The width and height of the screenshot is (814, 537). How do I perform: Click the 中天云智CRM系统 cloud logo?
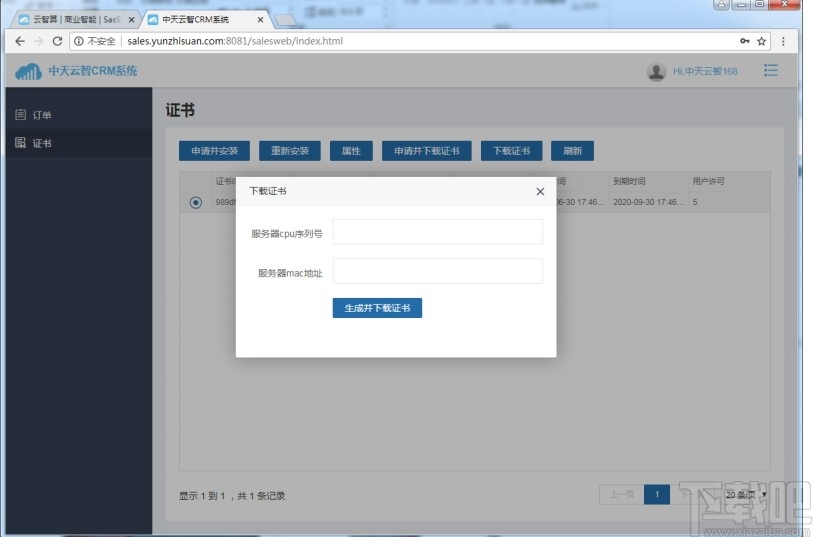click(x=28, y=71)
